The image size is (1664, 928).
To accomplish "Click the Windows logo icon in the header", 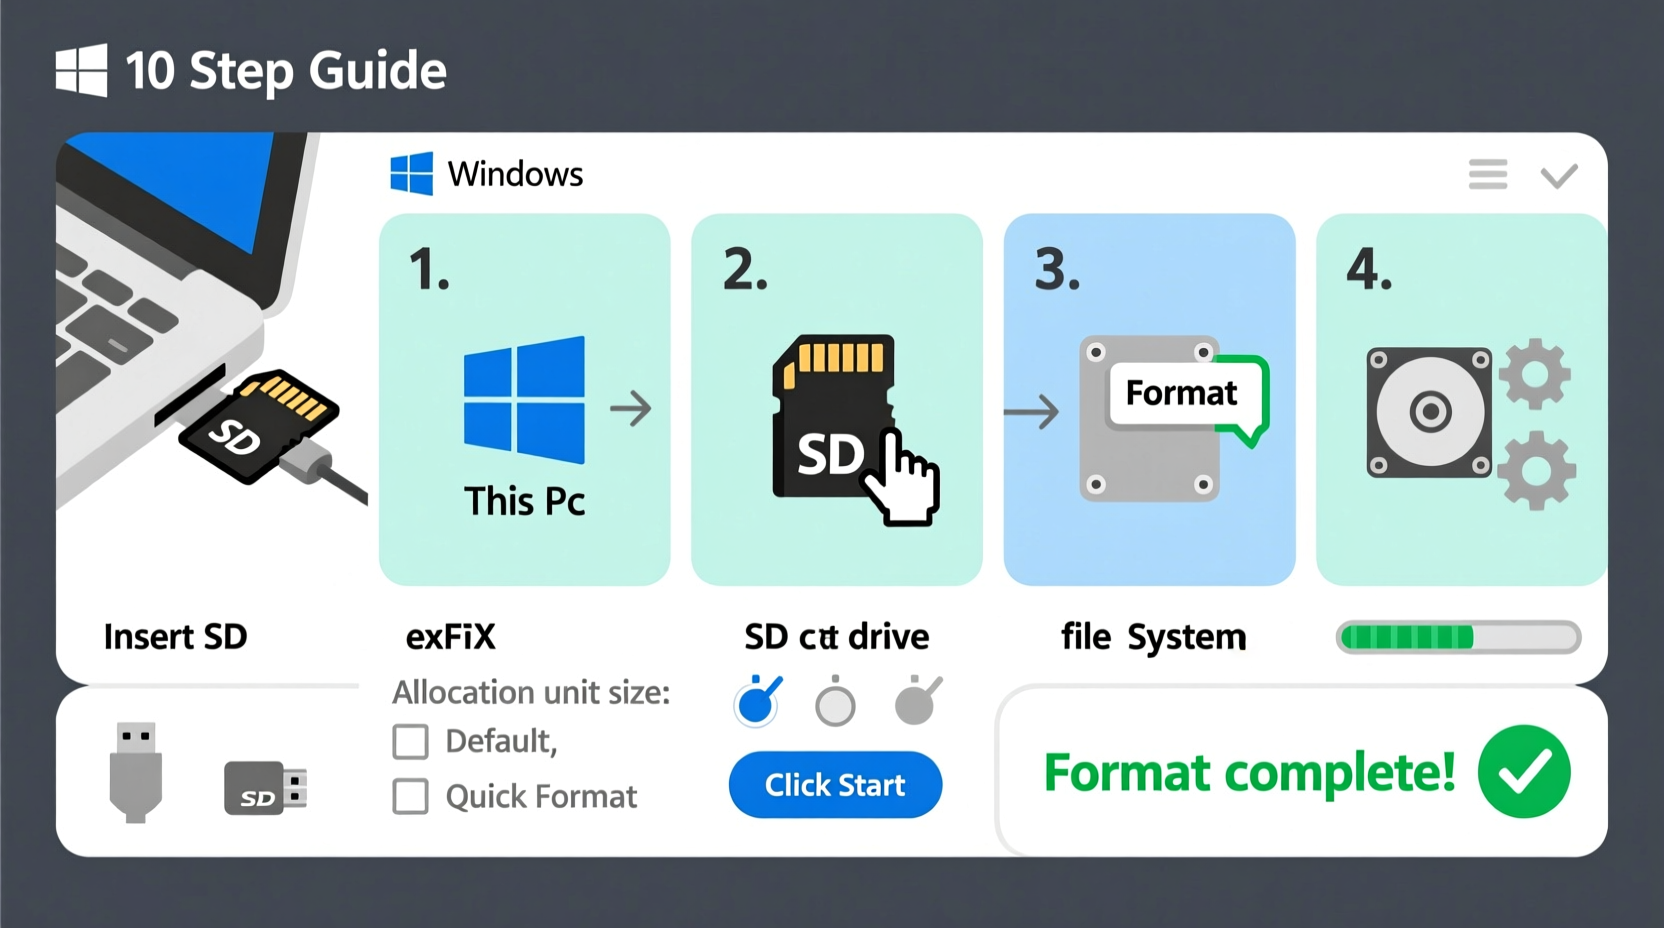I will (x=411, y=173).
